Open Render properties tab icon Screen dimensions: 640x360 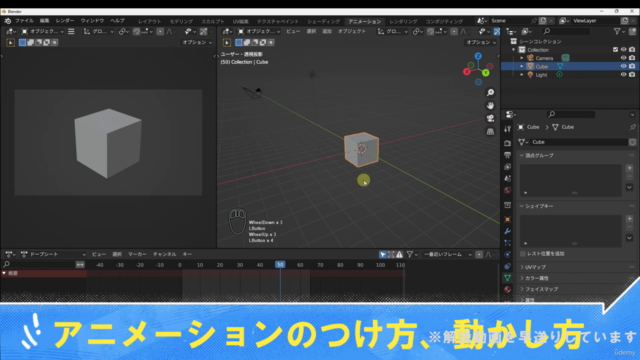click(x=507, y=143)
